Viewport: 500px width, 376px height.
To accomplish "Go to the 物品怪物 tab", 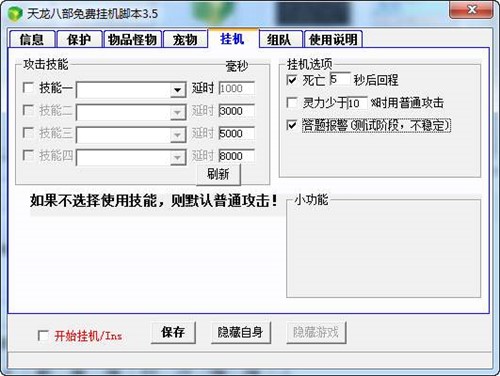I will point(133,40).
